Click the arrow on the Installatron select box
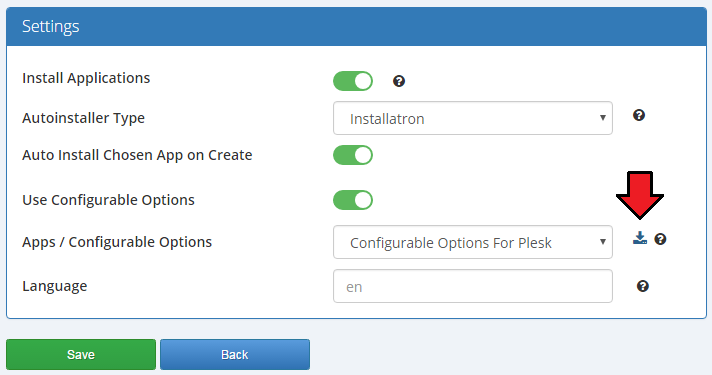This screenshot has height=375, width=712. [x=603, y=118]
